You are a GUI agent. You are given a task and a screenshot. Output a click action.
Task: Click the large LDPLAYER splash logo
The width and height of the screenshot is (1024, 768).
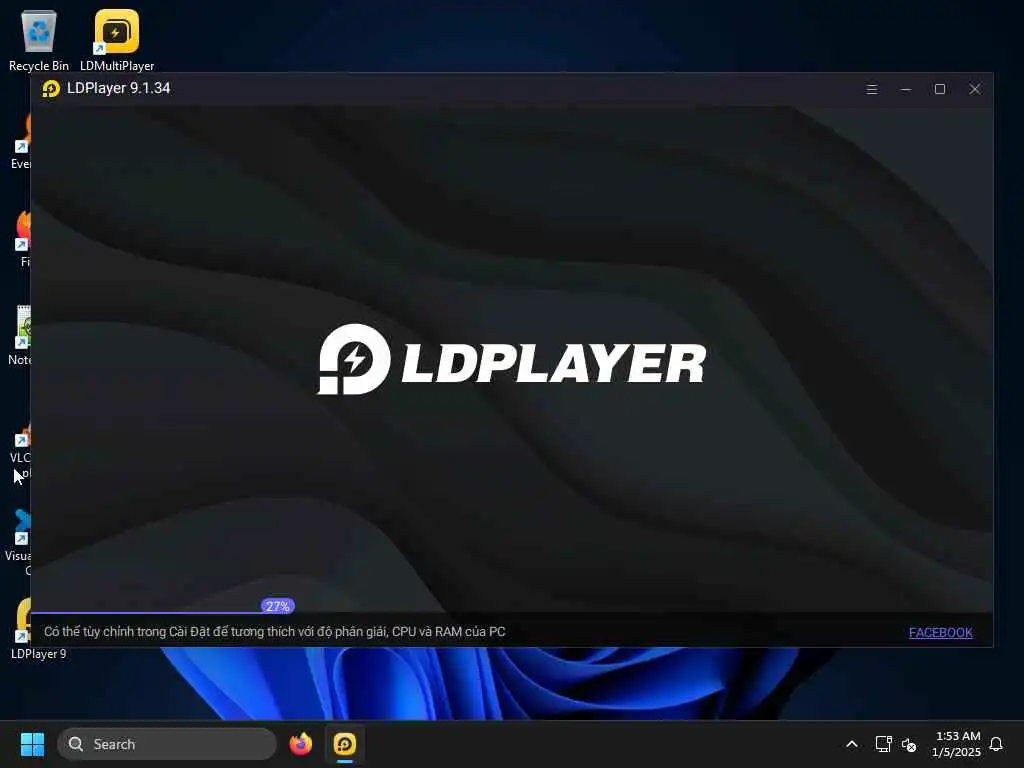(x=511, y=360)
